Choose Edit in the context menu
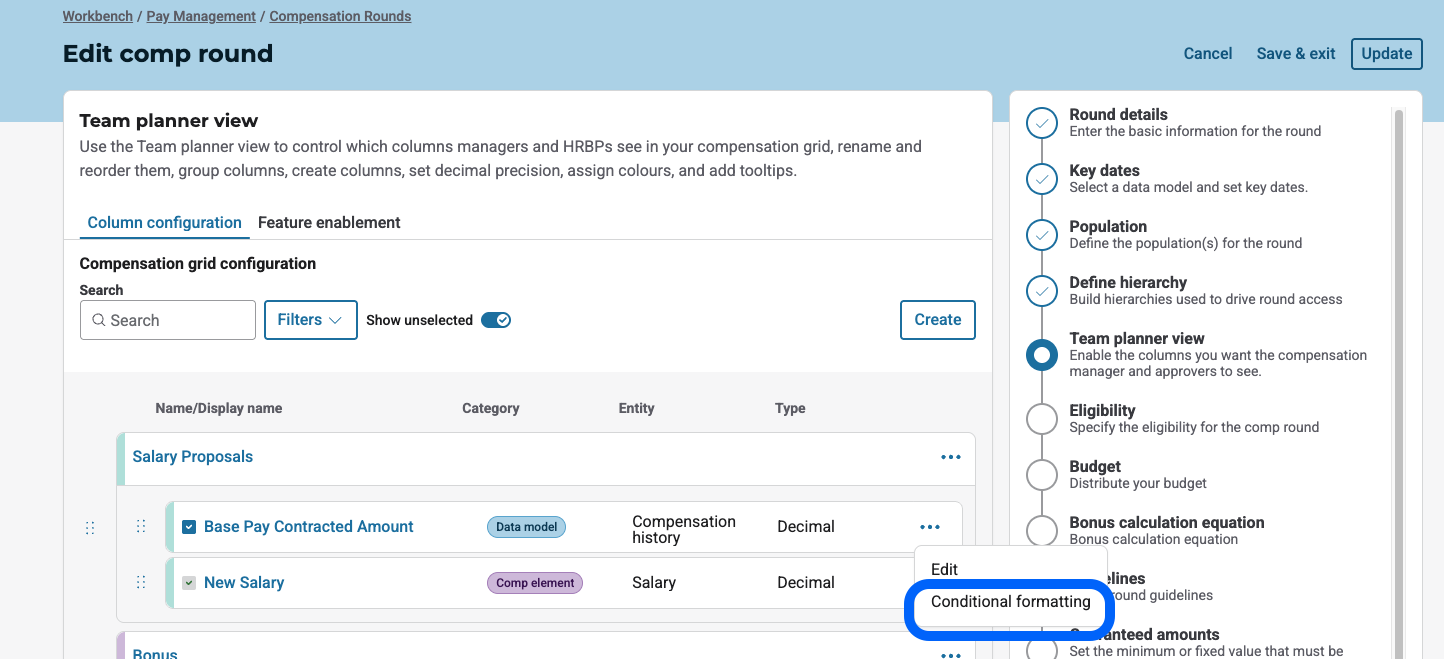 944,569
